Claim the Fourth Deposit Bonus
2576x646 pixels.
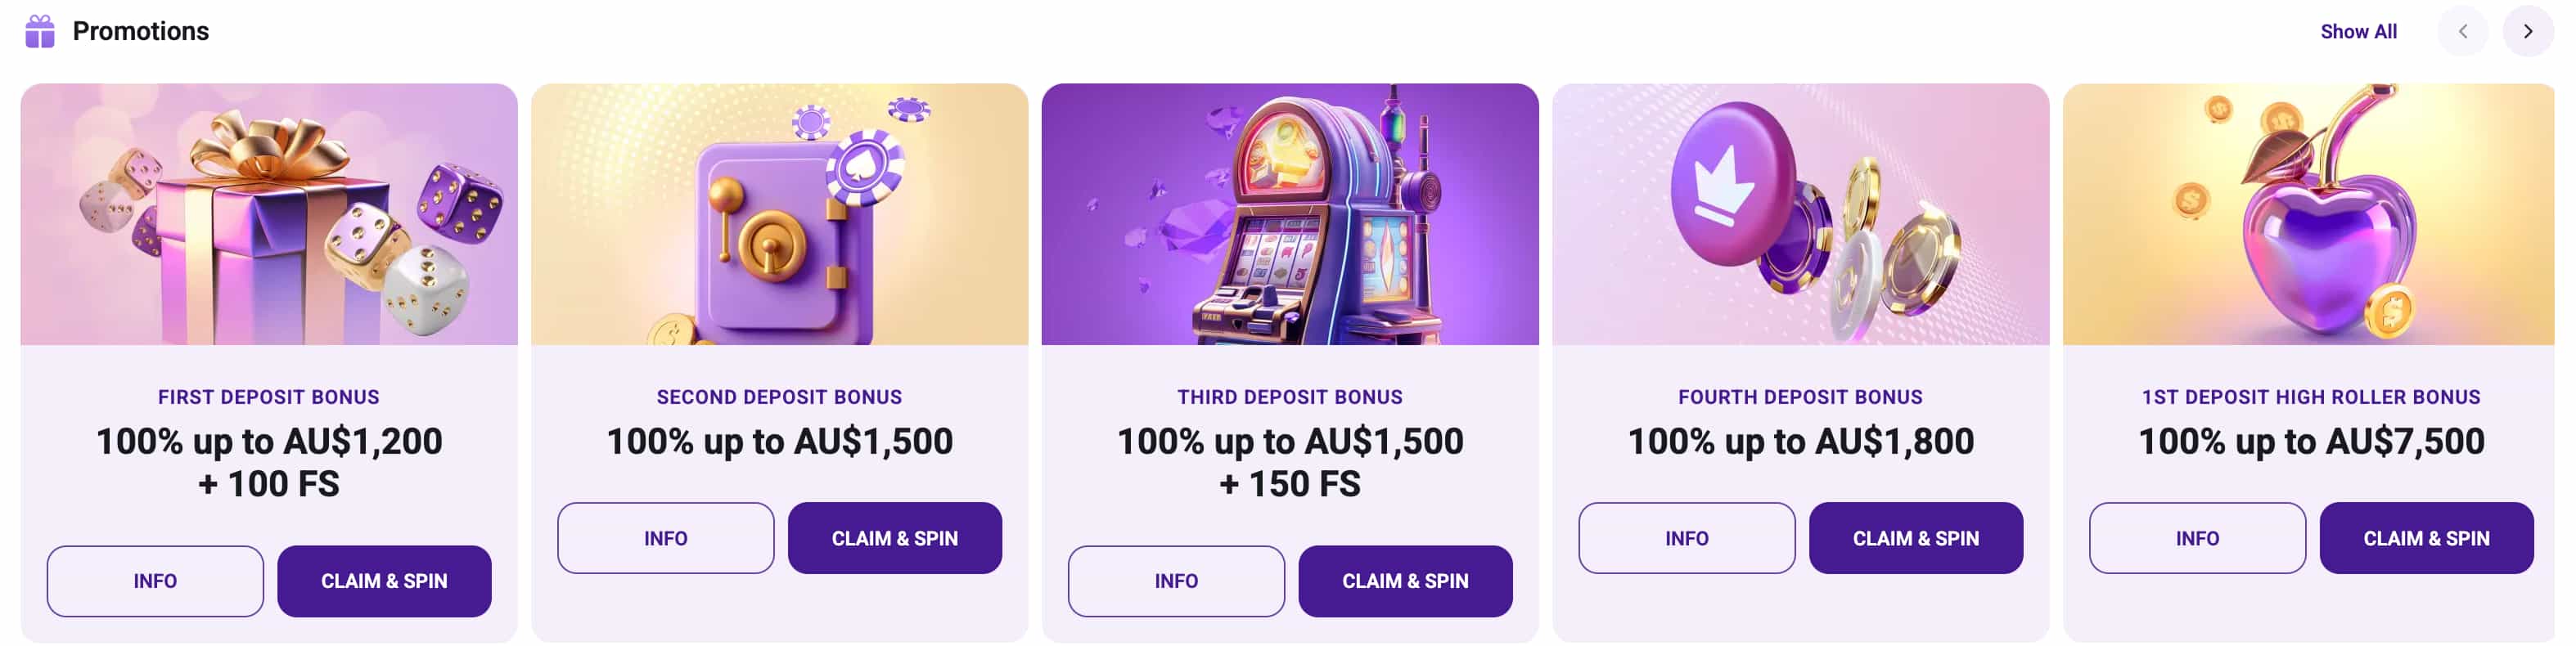(x=1916, y=537)
